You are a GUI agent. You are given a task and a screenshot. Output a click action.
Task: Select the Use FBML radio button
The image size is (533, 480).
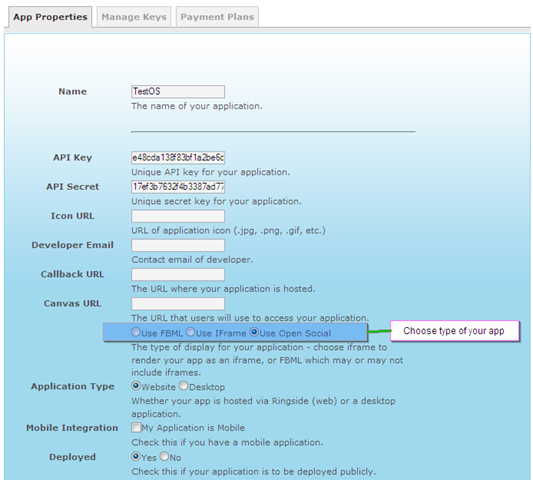136,332
